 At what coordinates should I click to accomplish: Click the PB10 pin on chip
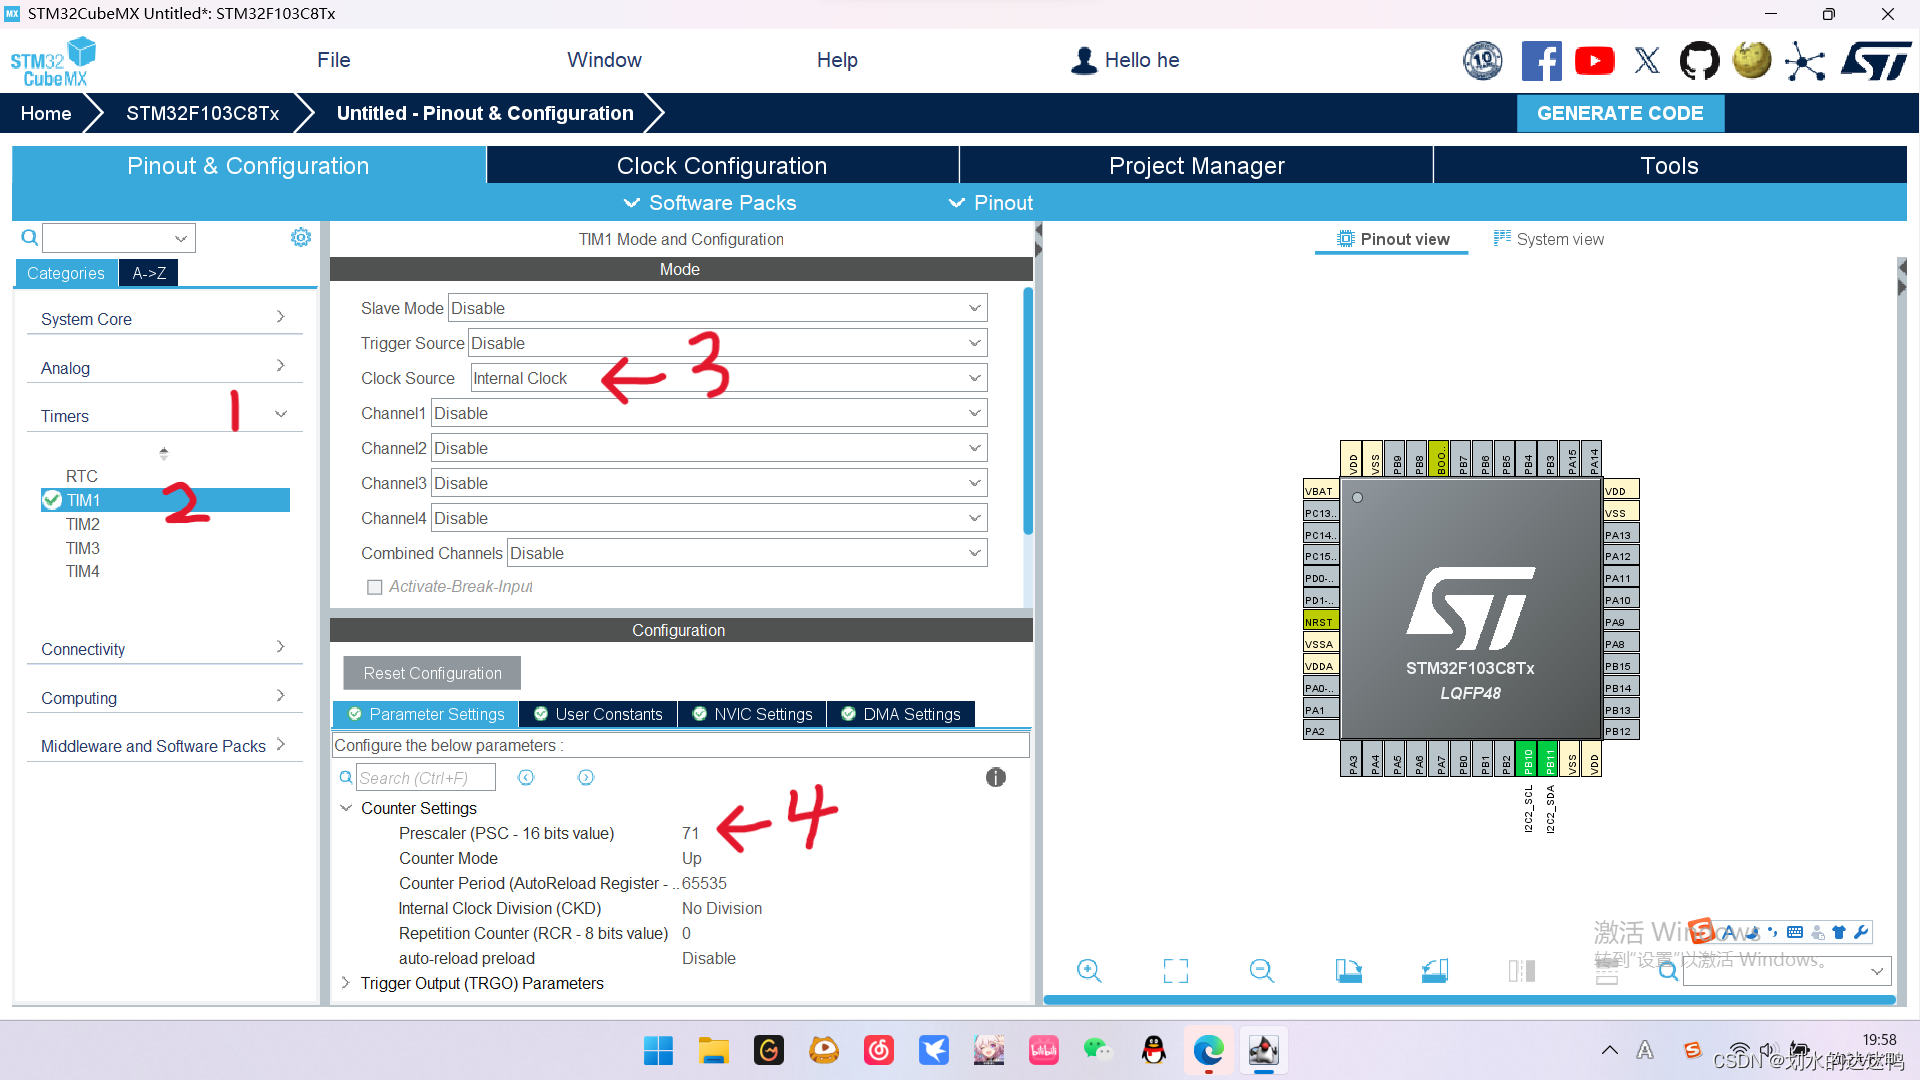click(x=1527, y=759)
